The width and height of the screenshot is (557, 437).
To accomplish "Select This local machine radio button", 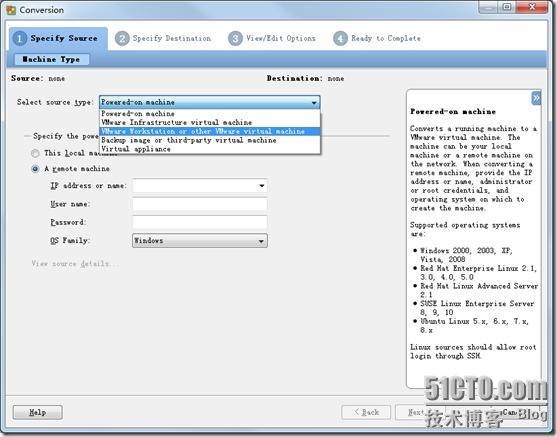I will click(x=35, y=153).
